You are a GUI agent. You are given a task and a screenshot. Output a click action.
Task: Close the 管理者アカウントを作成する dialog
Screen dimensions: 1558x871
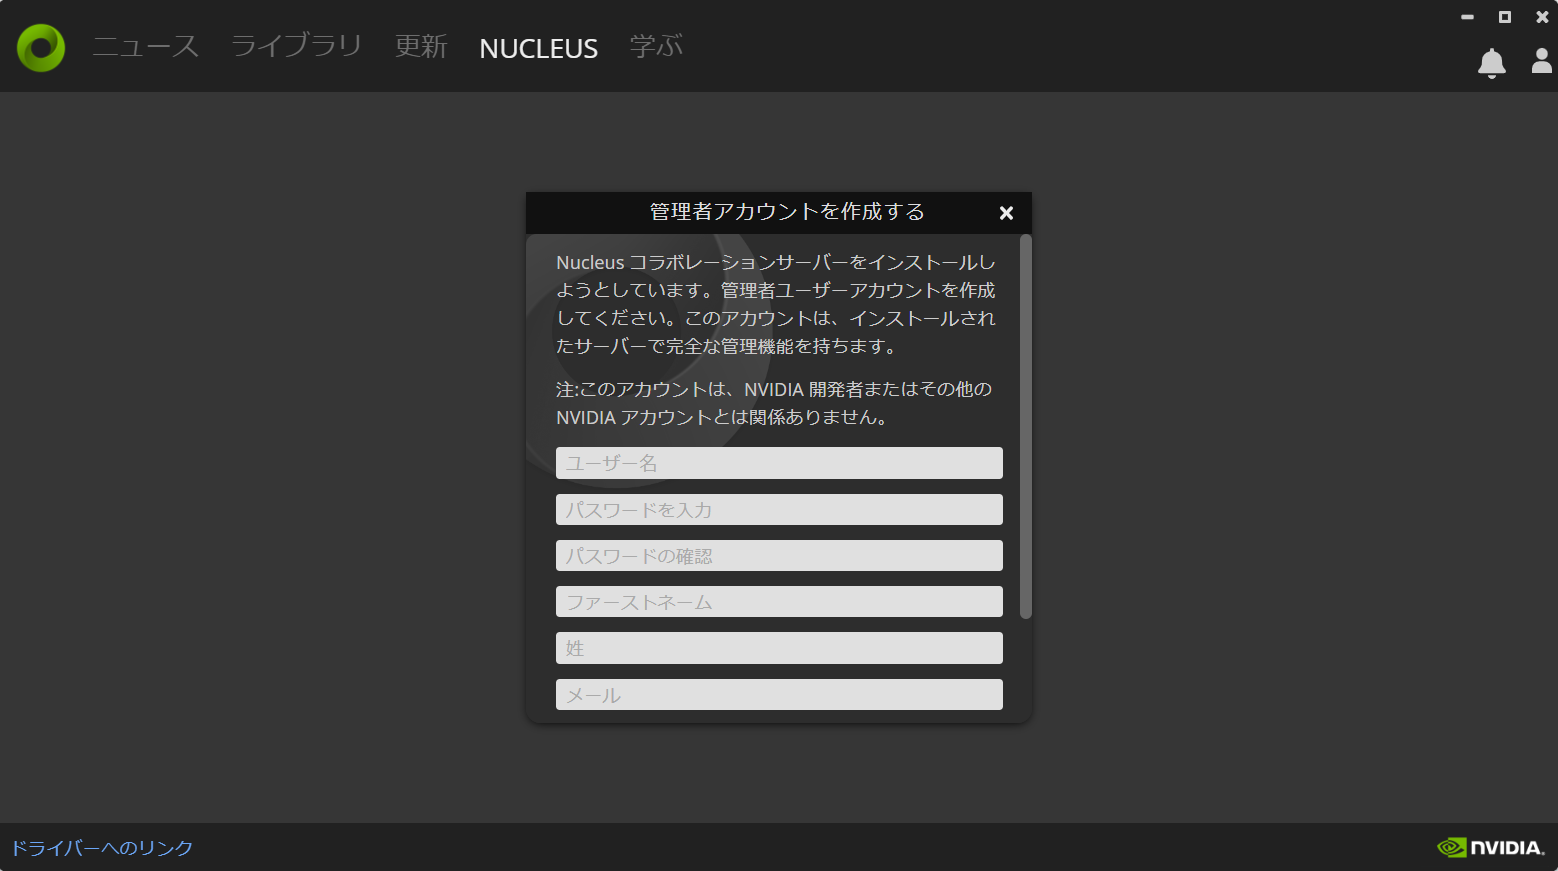tap(1006, 213)
